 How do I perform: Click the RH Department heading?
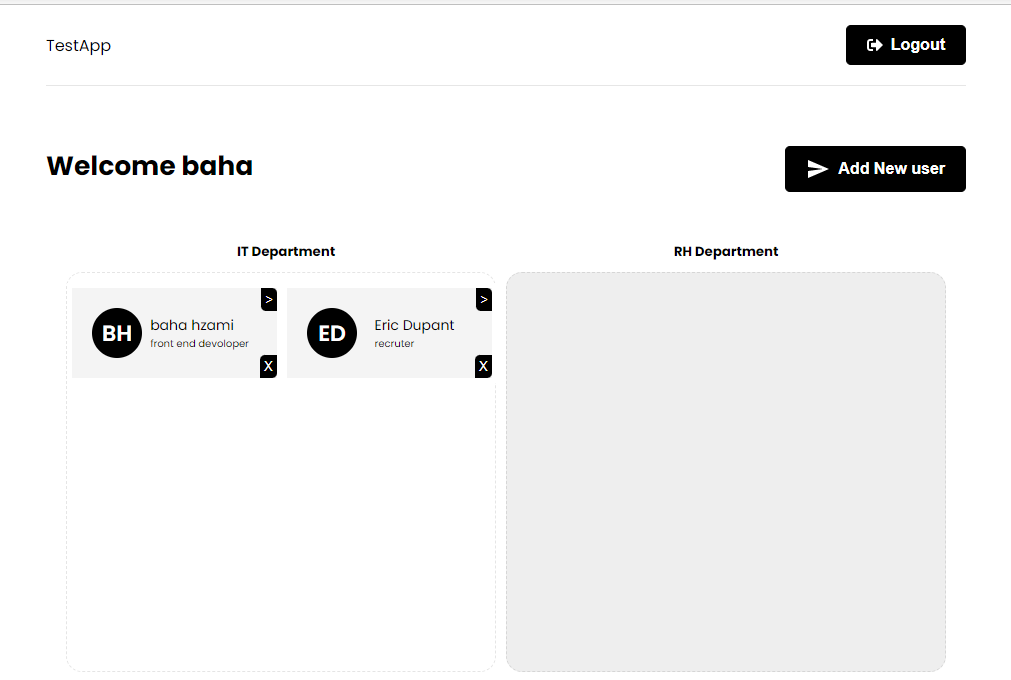point(726,251)
